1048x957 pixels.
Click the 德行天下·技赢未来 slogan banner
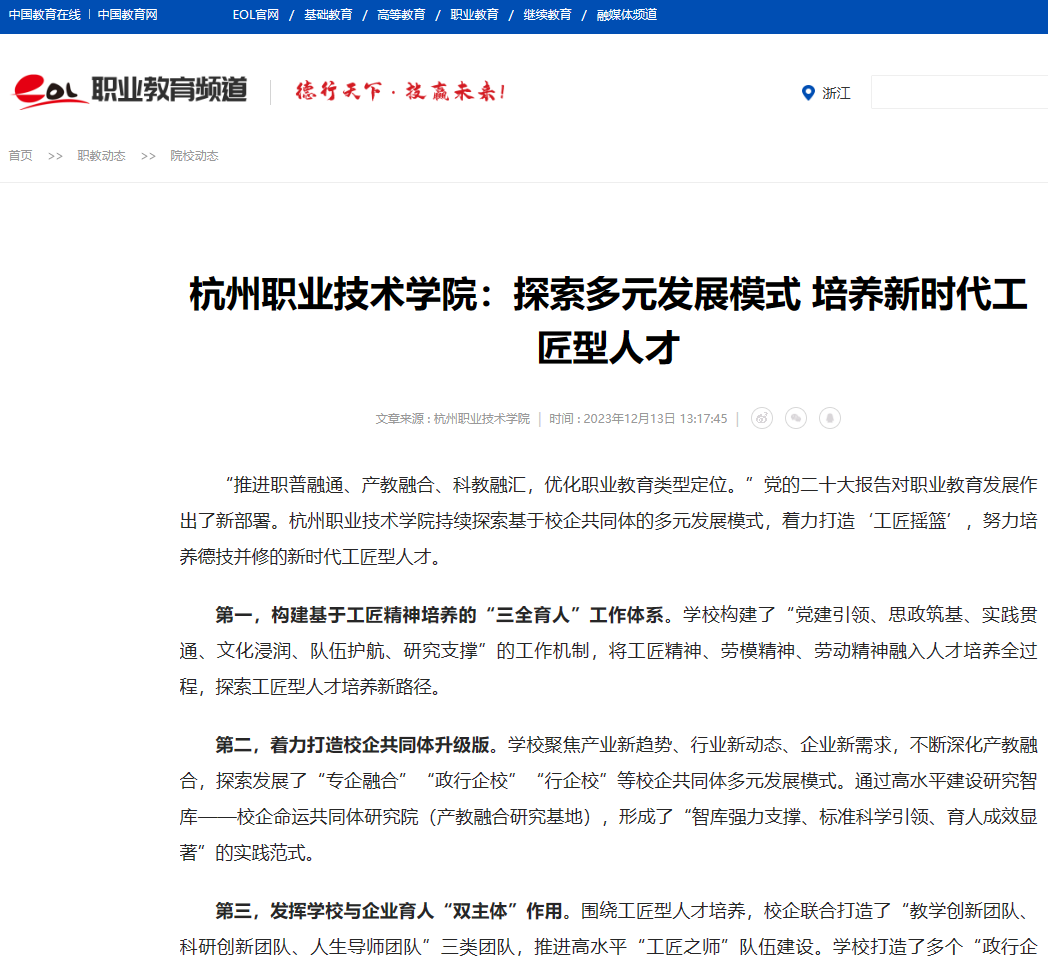(400, 92)
